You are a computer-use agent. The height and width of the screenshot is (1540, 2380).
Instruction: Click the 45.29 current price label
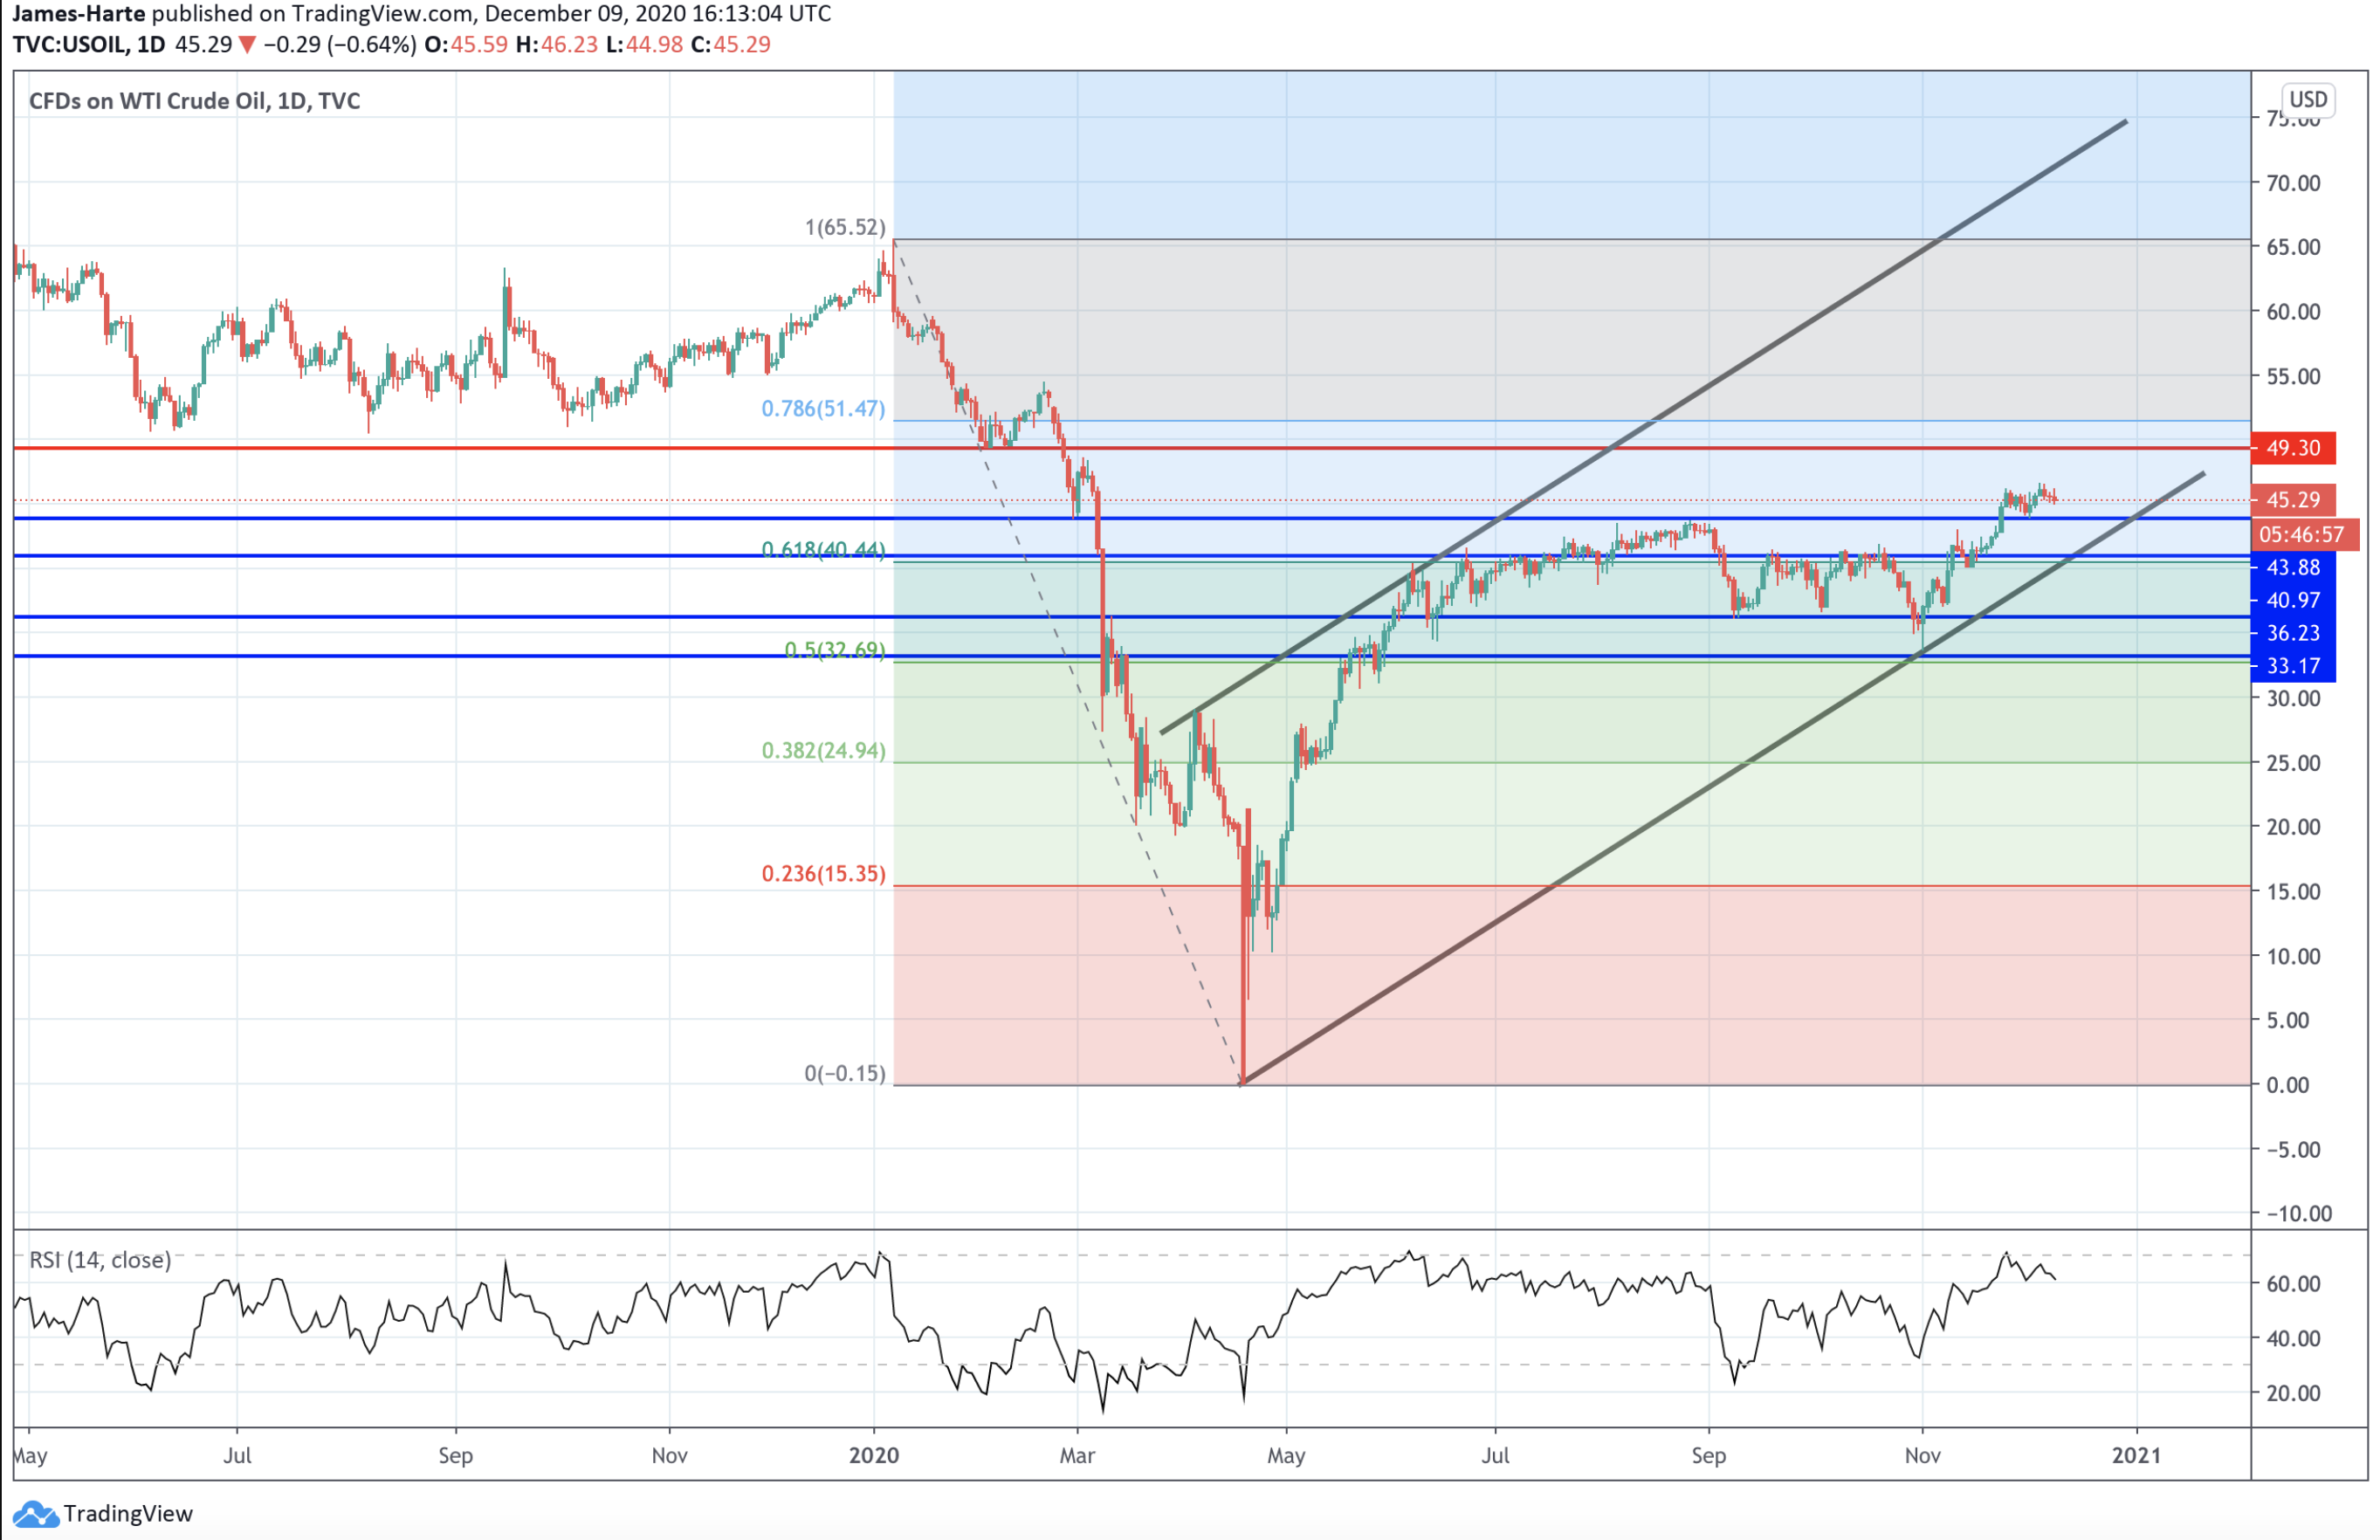click(2292, 500)
